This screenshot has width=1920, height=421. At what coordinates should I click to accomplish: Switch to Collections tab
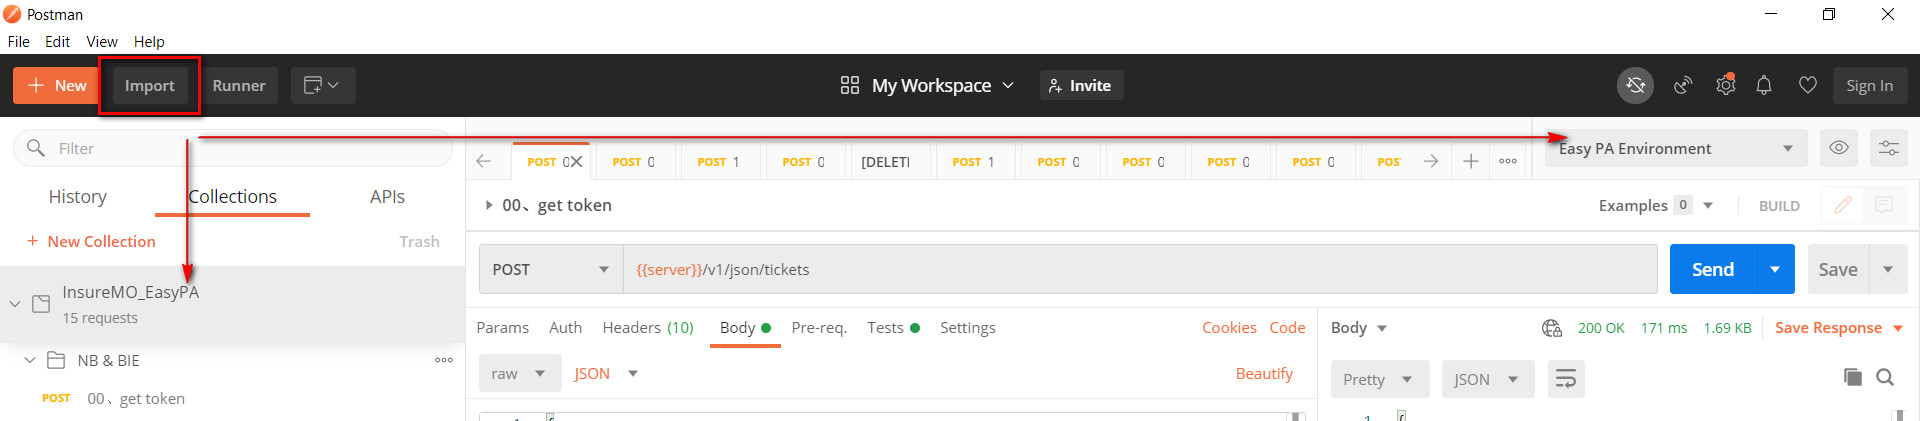click(x=232, y=197)
